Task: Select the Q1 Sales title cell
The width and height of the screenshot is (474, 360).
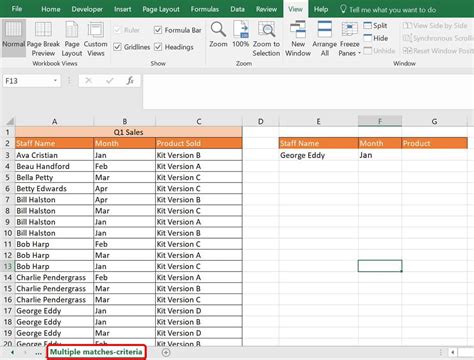Action: pyautogui.click(x=129, y=132)
